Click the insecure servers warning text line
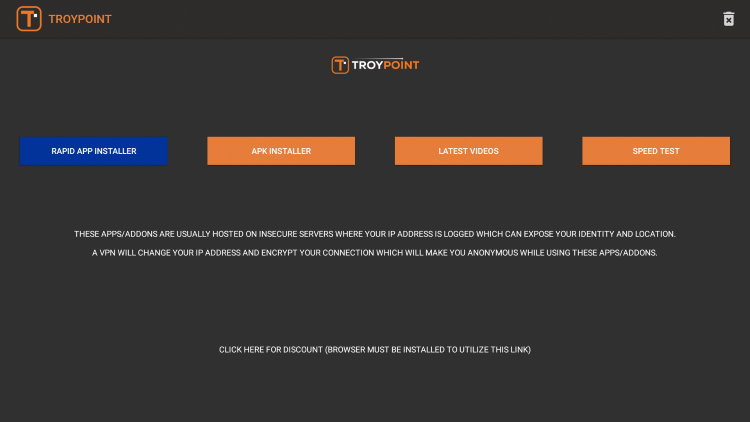 pos(375,234)
